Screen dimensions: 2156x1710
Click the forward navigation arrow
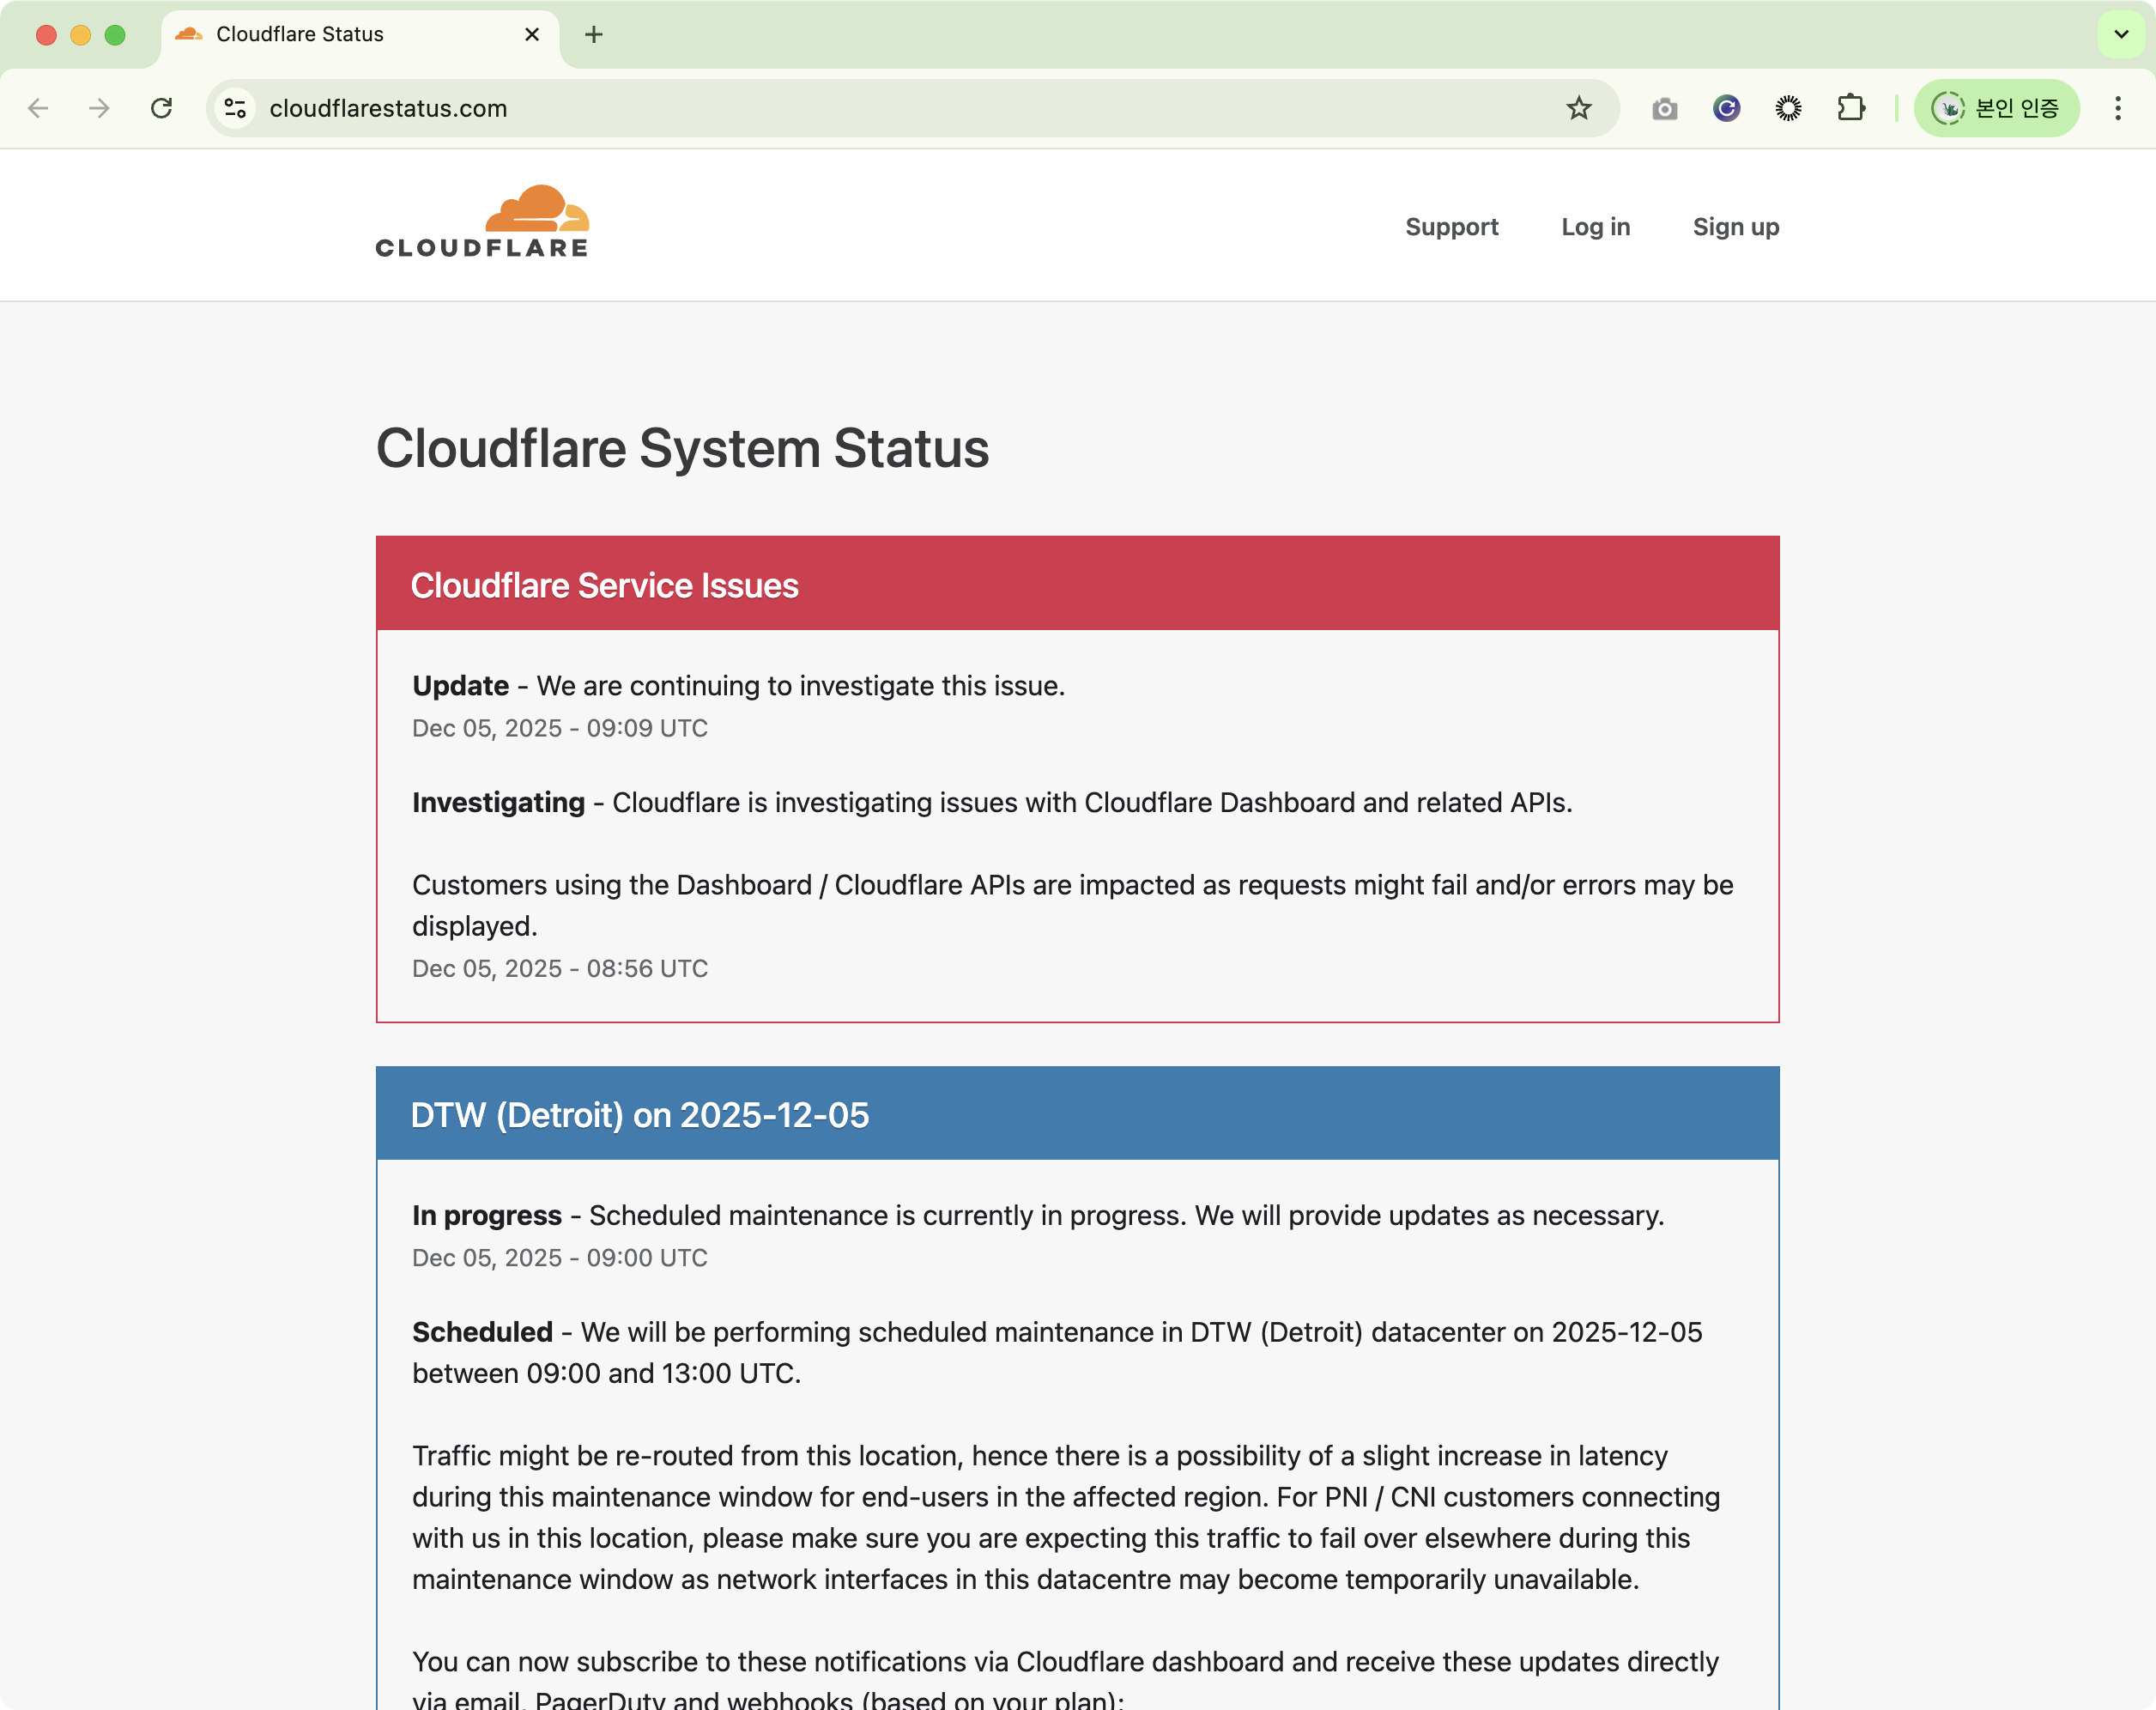[99, 108]
